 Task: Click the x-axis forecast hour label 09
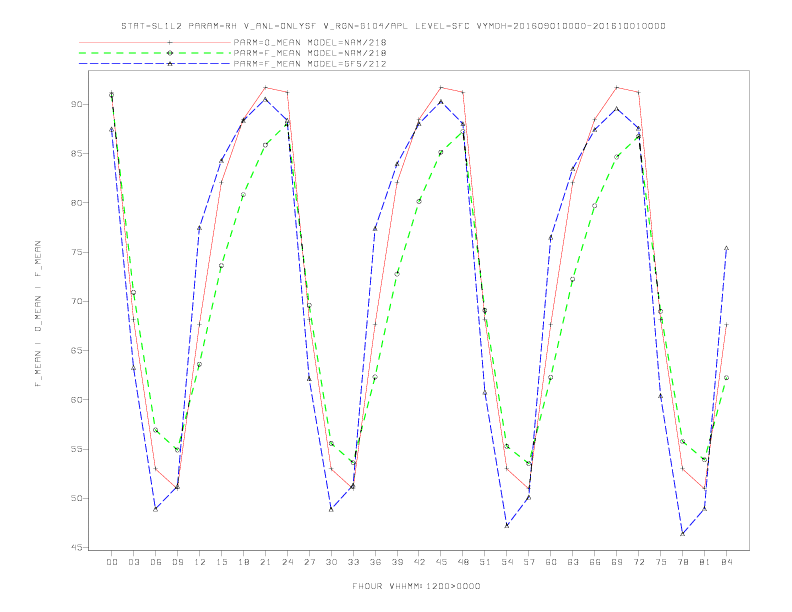177,562
